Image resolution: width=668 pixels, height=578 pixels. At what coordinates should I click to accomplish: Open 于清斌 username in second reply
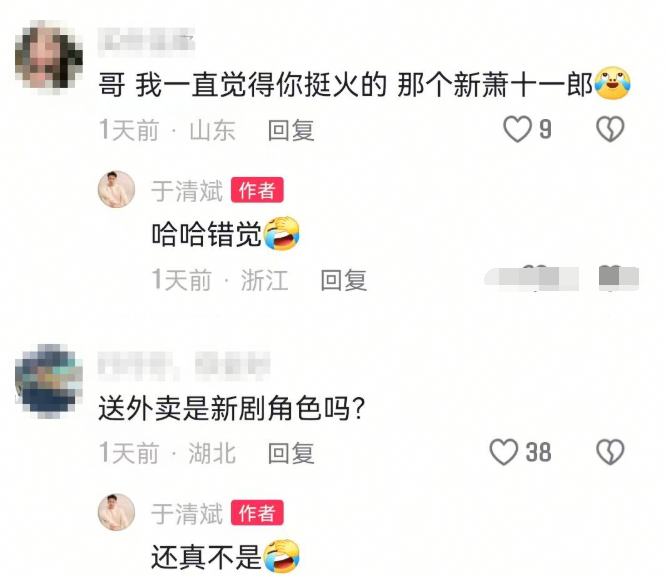click(x=187, y=514)
